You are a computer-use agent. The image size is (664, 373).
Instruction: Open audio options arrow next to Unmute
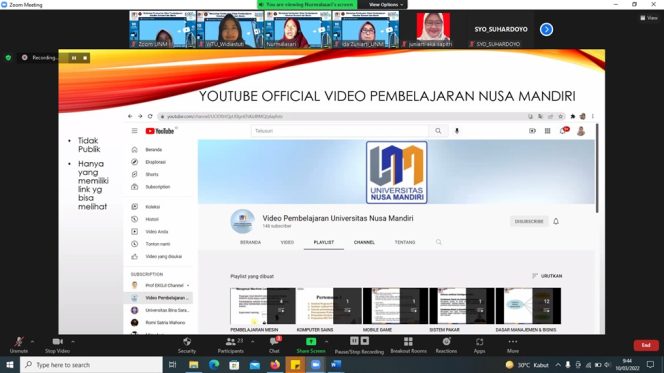[33, 341]
